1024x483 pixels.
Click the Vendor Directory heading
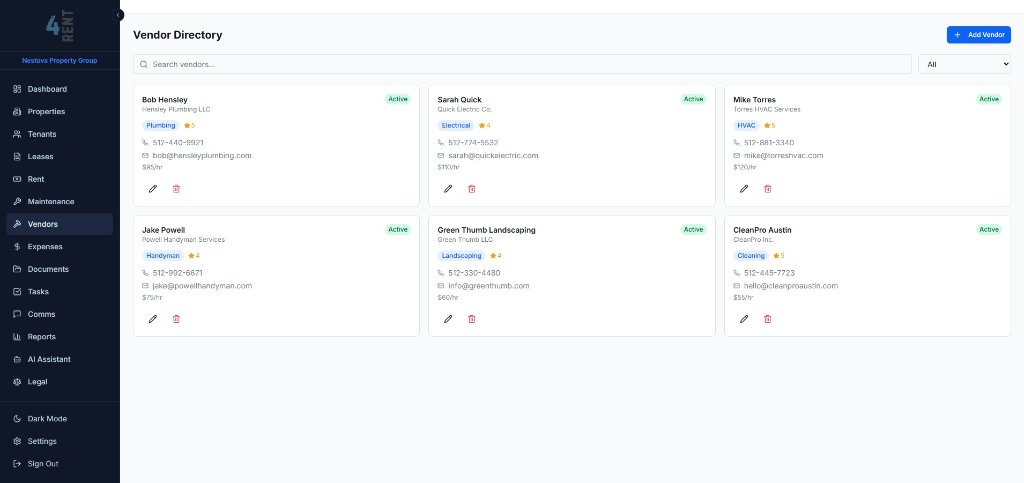point(178,35)
